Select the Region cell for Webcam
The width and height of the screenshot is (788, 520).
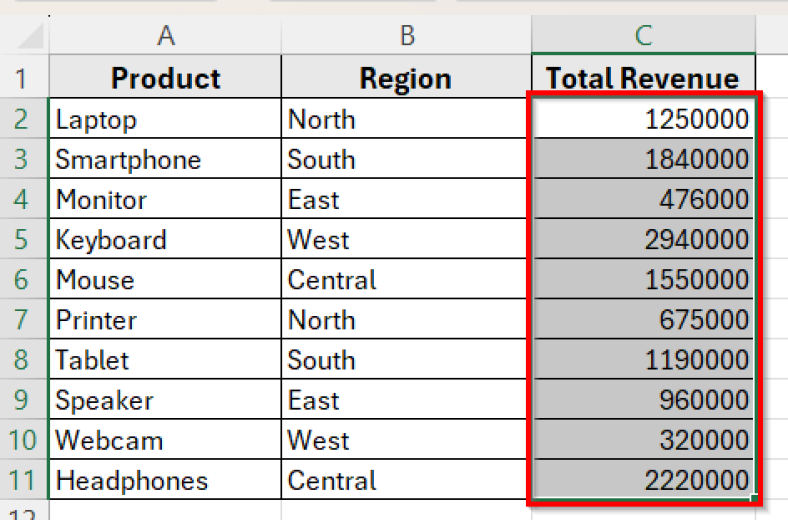[x=406, y=440]
